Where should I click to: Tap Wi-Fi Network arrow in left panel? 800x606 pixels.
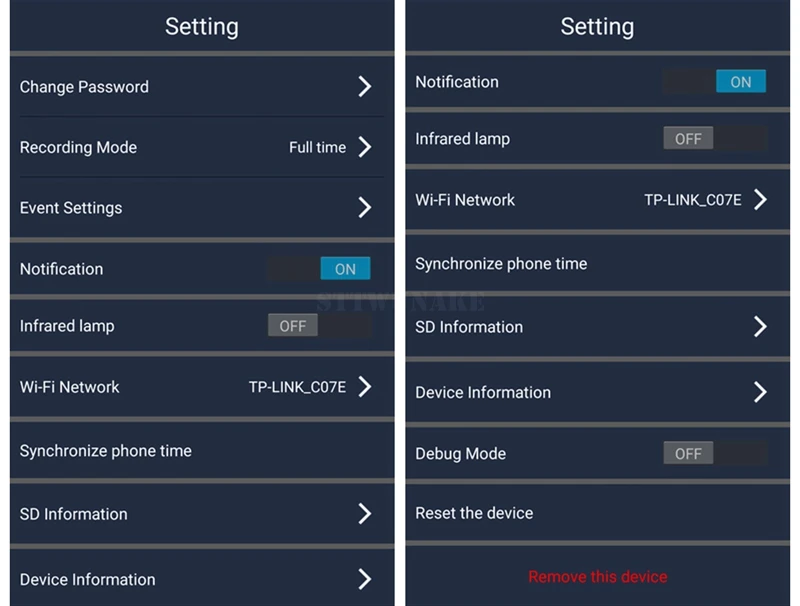pyautogui.click(x=364, y=387)
